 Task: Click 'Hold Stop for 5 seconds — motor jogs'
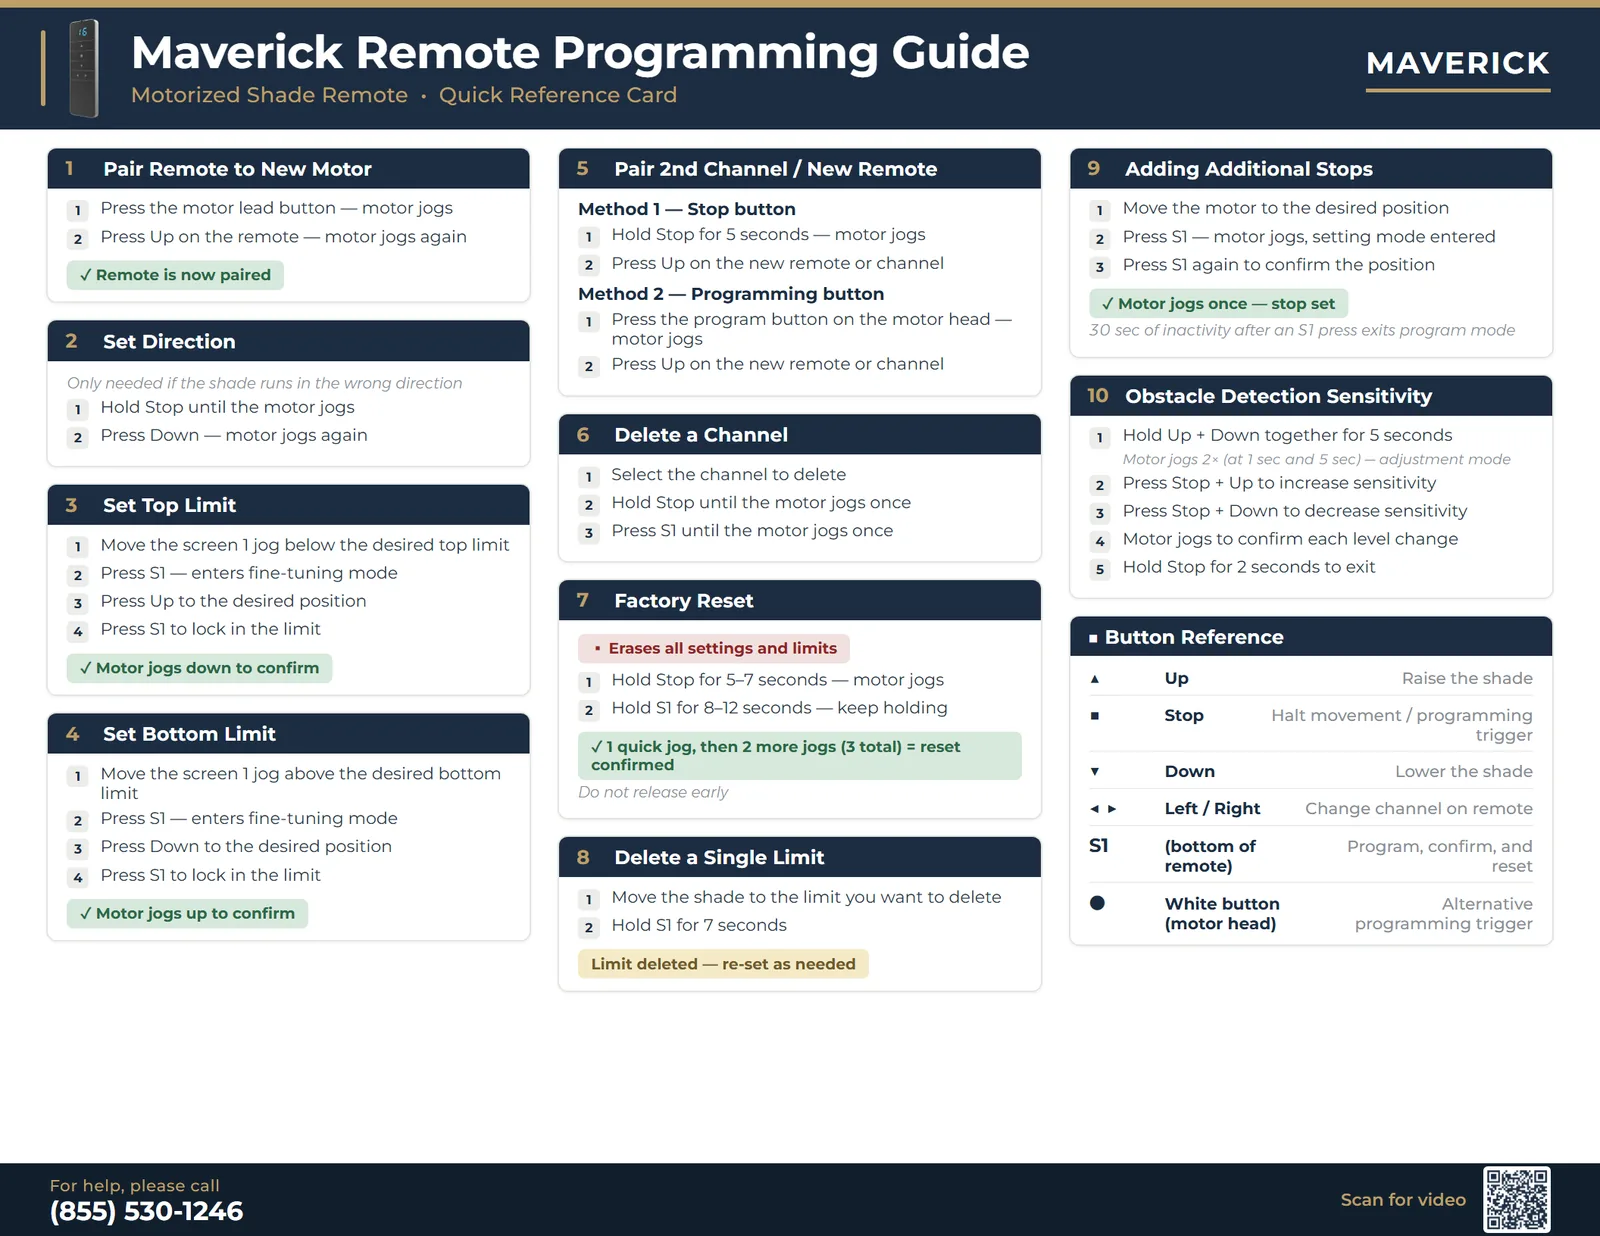click(x=768, y=234)
